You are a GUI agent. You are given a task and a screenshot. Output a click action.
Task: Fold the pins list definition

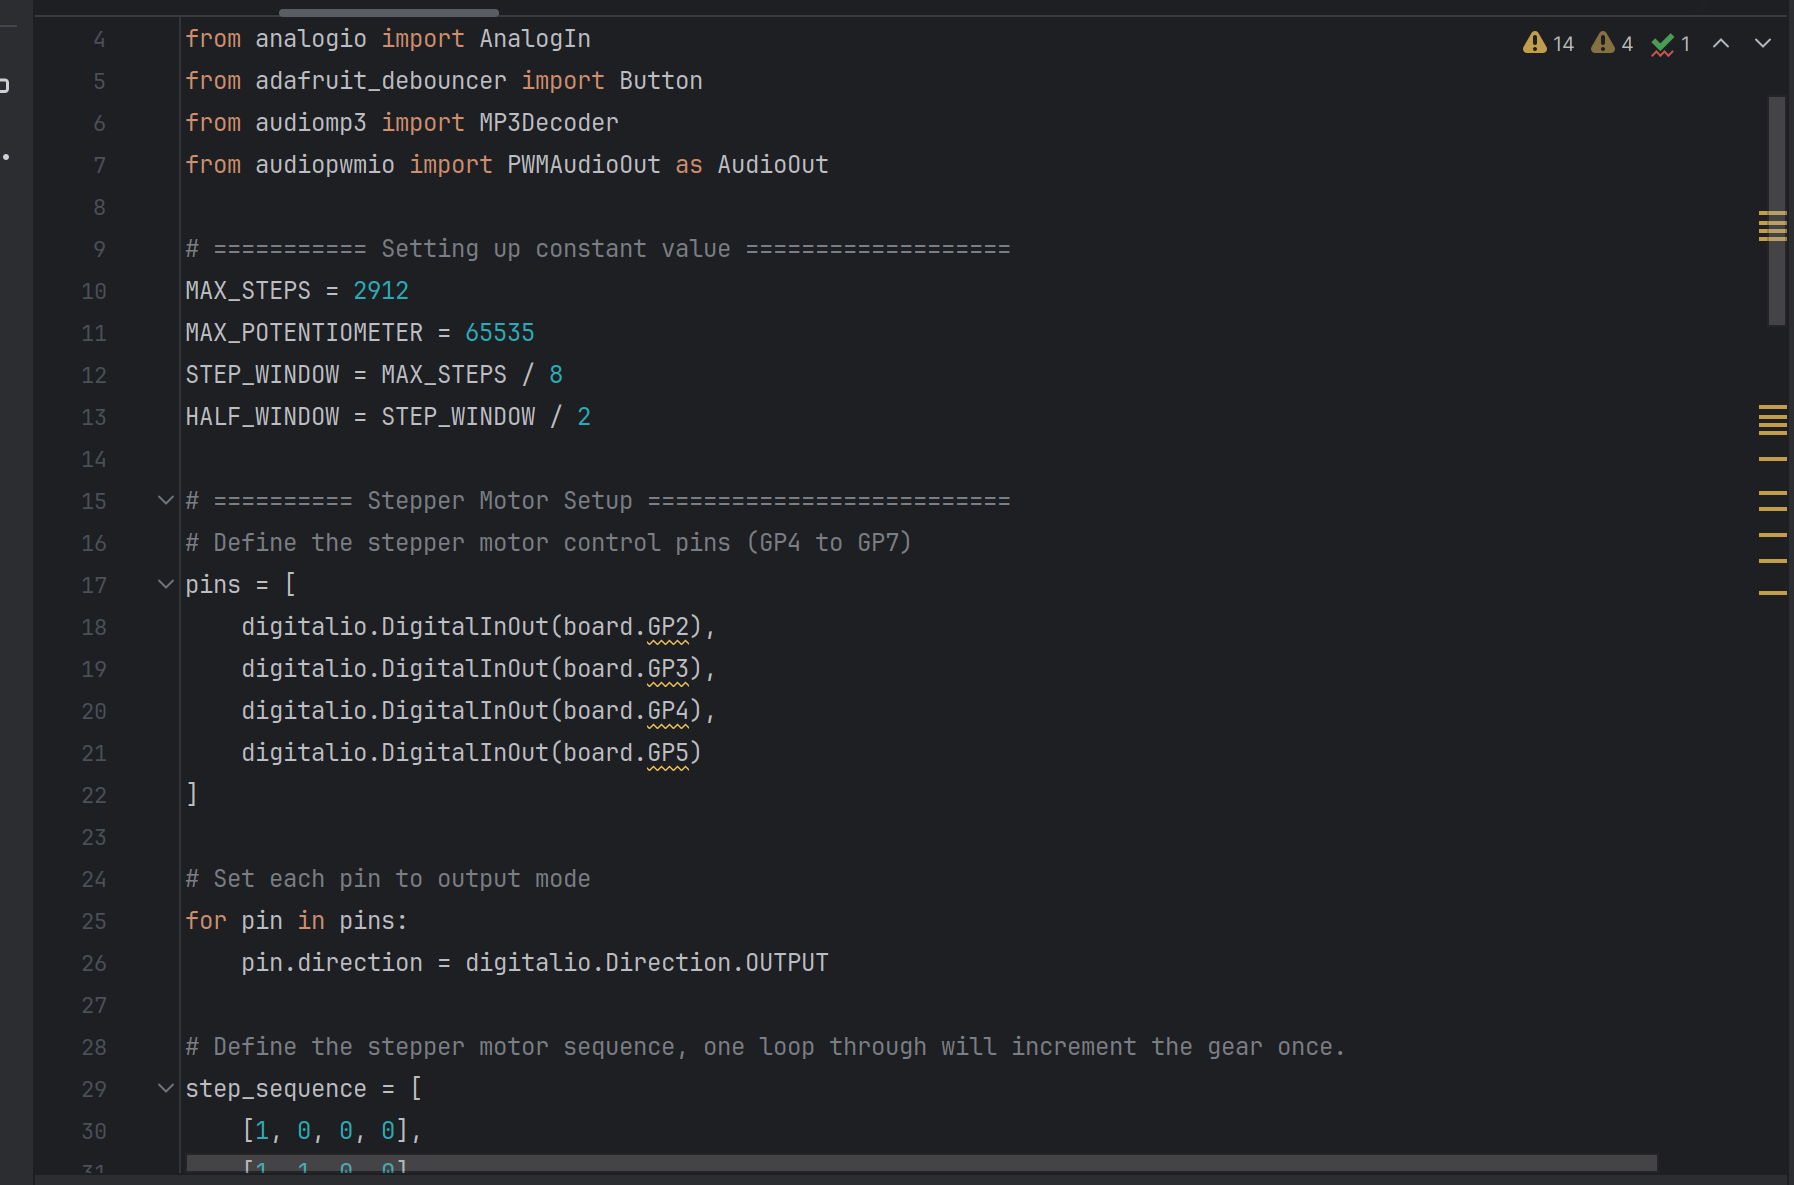point(166,584)
